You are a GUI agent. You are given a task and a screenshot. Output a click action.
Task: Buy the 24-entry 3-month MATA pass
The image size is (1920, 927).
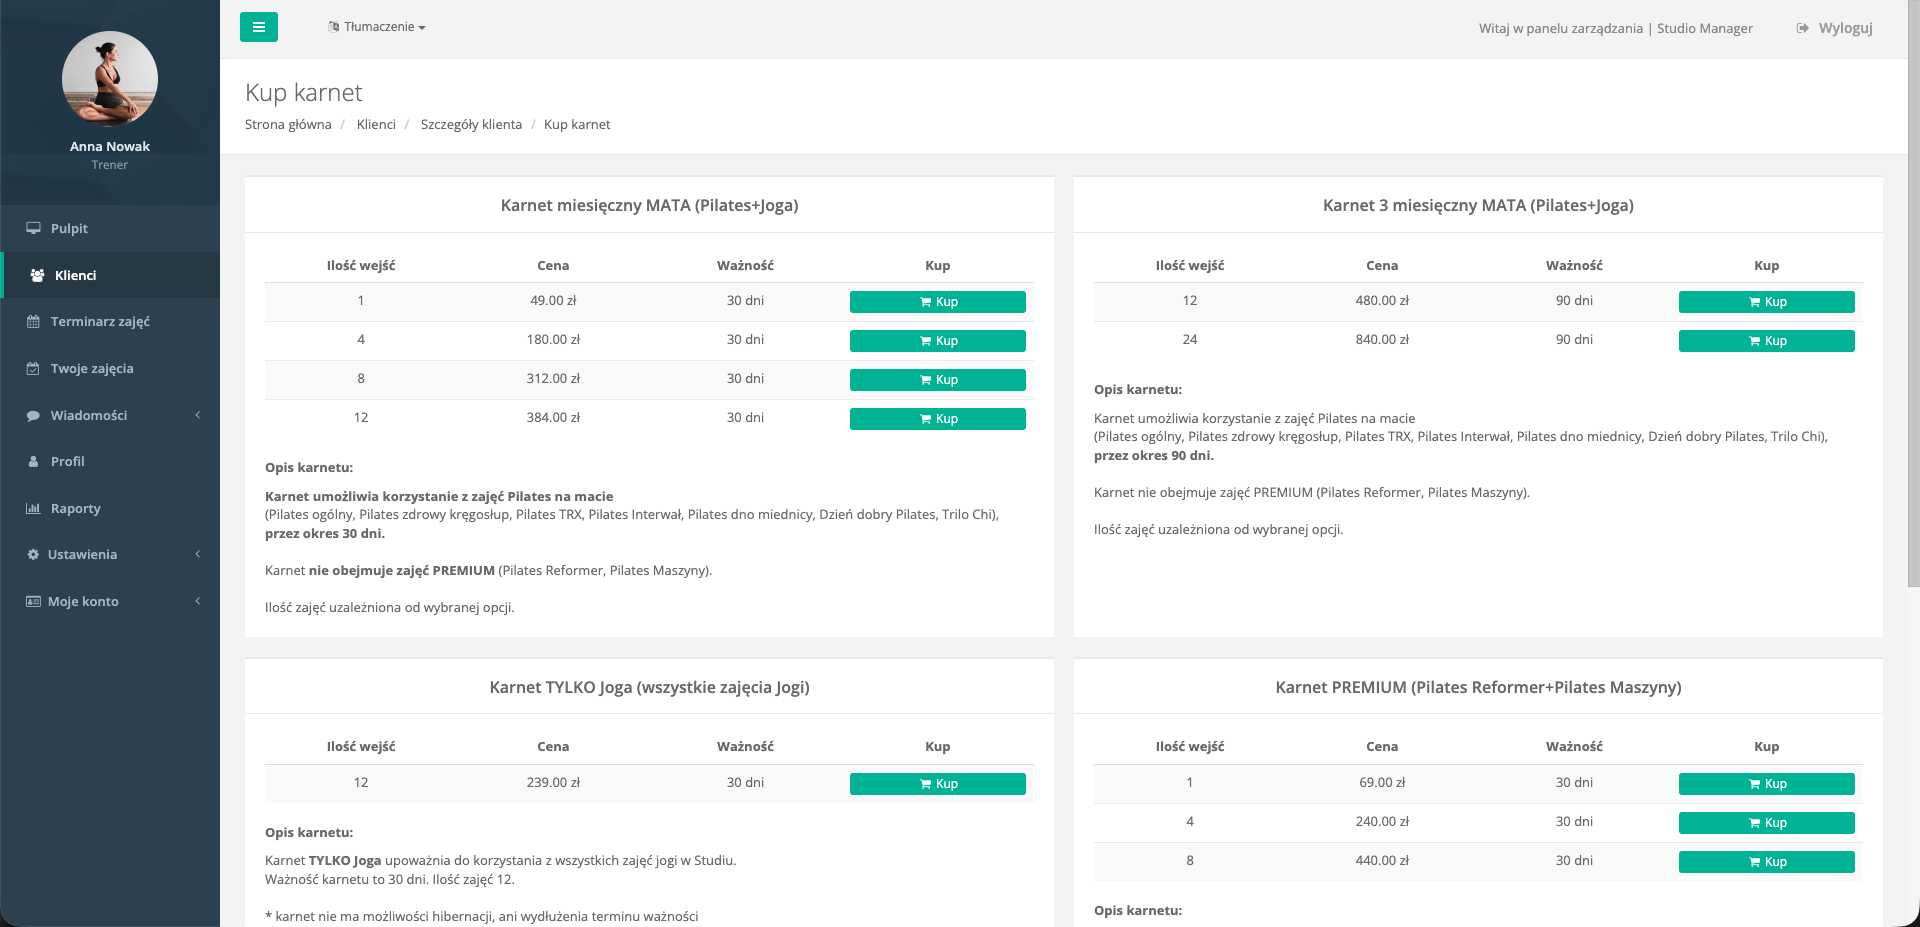1766,341
